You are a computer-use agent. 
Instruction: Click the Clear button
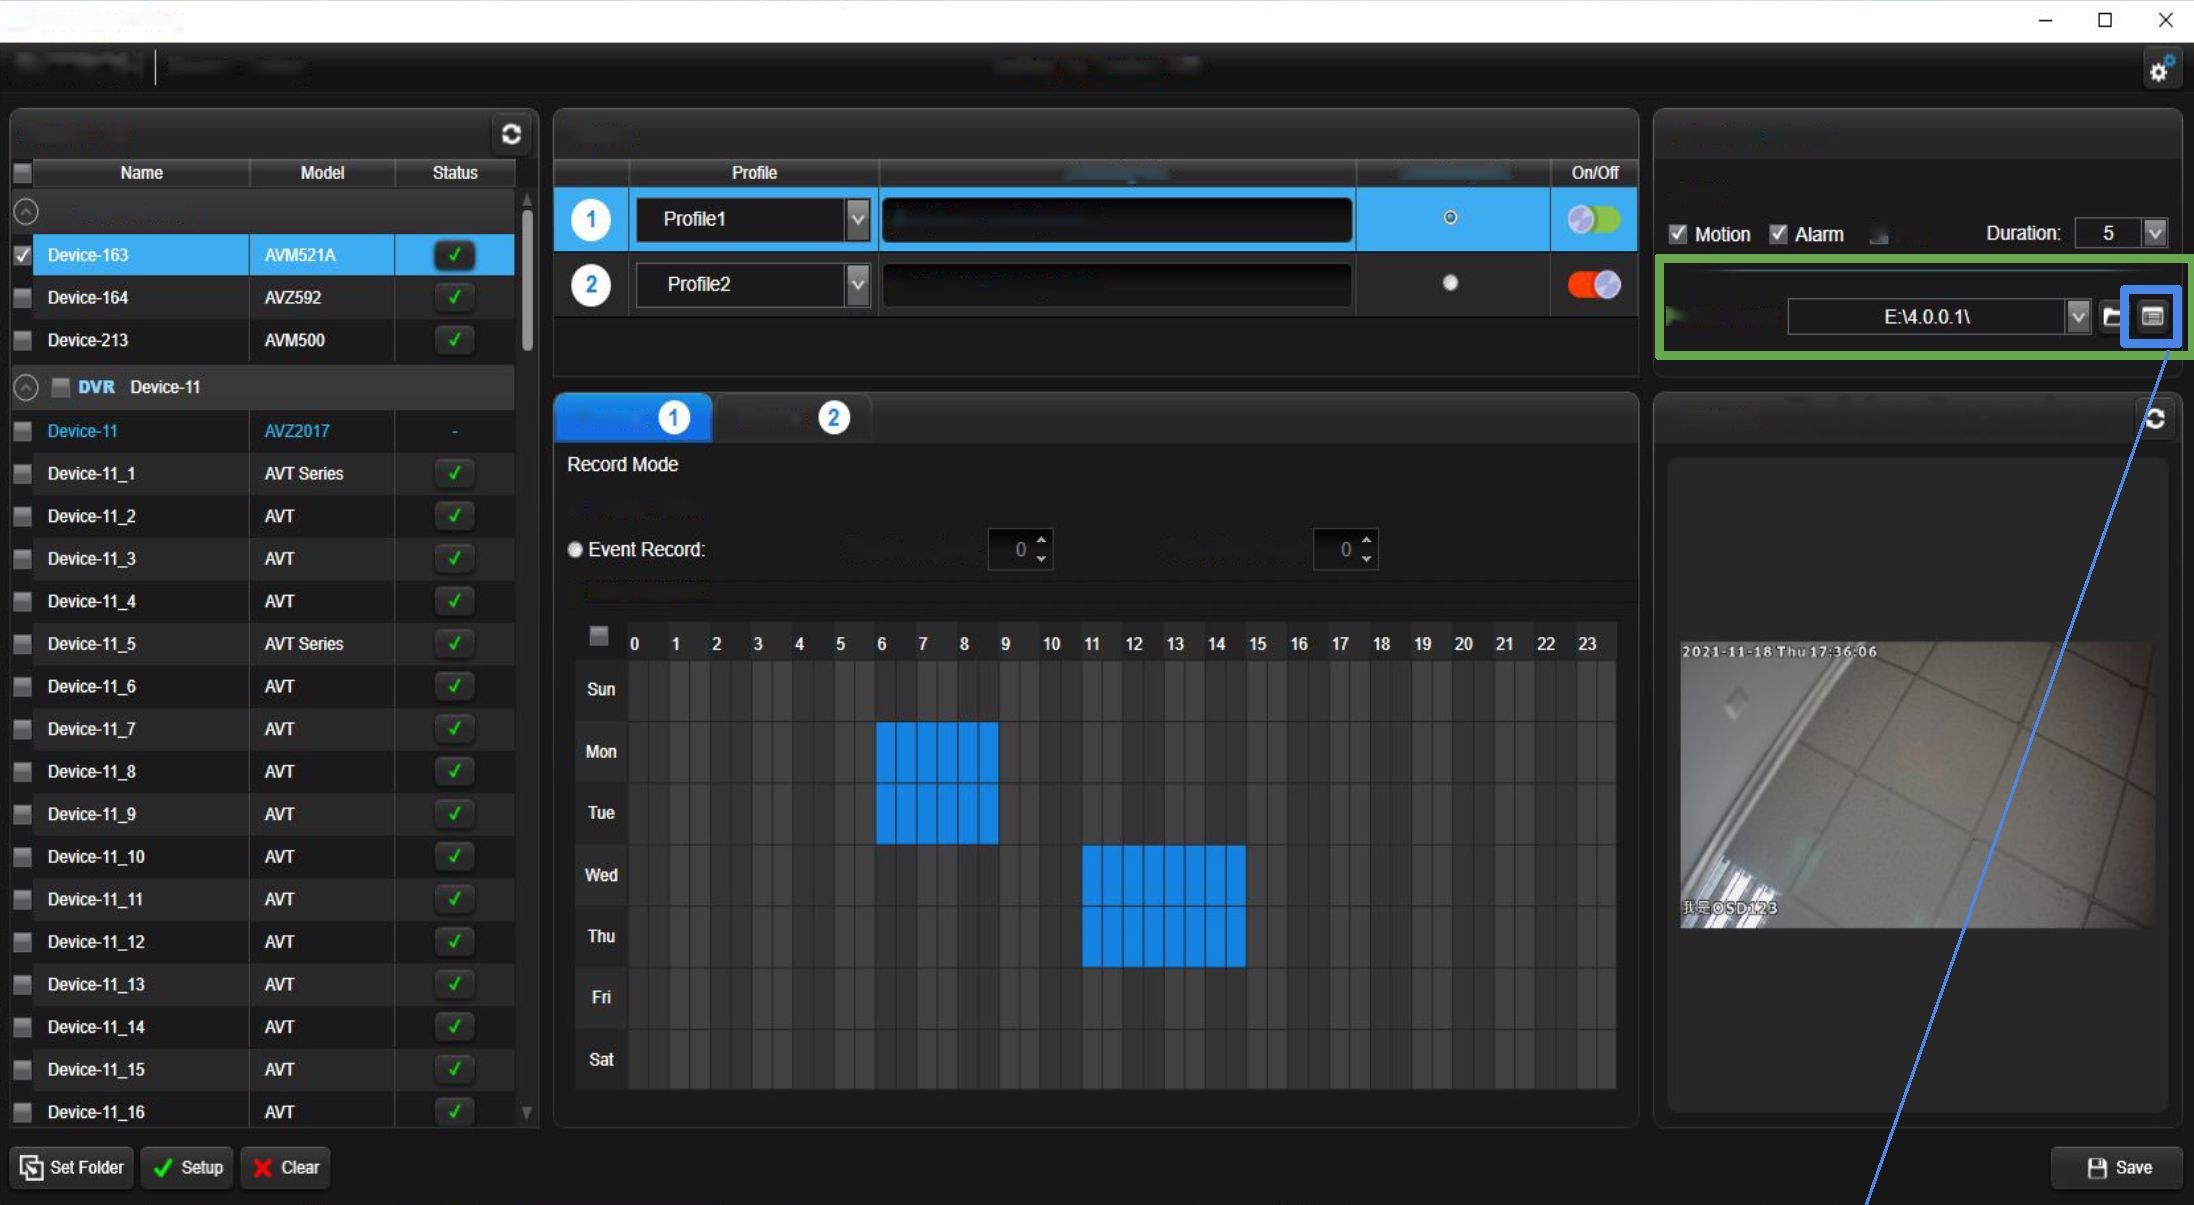pyautogui.click(x=286, y=1167)
